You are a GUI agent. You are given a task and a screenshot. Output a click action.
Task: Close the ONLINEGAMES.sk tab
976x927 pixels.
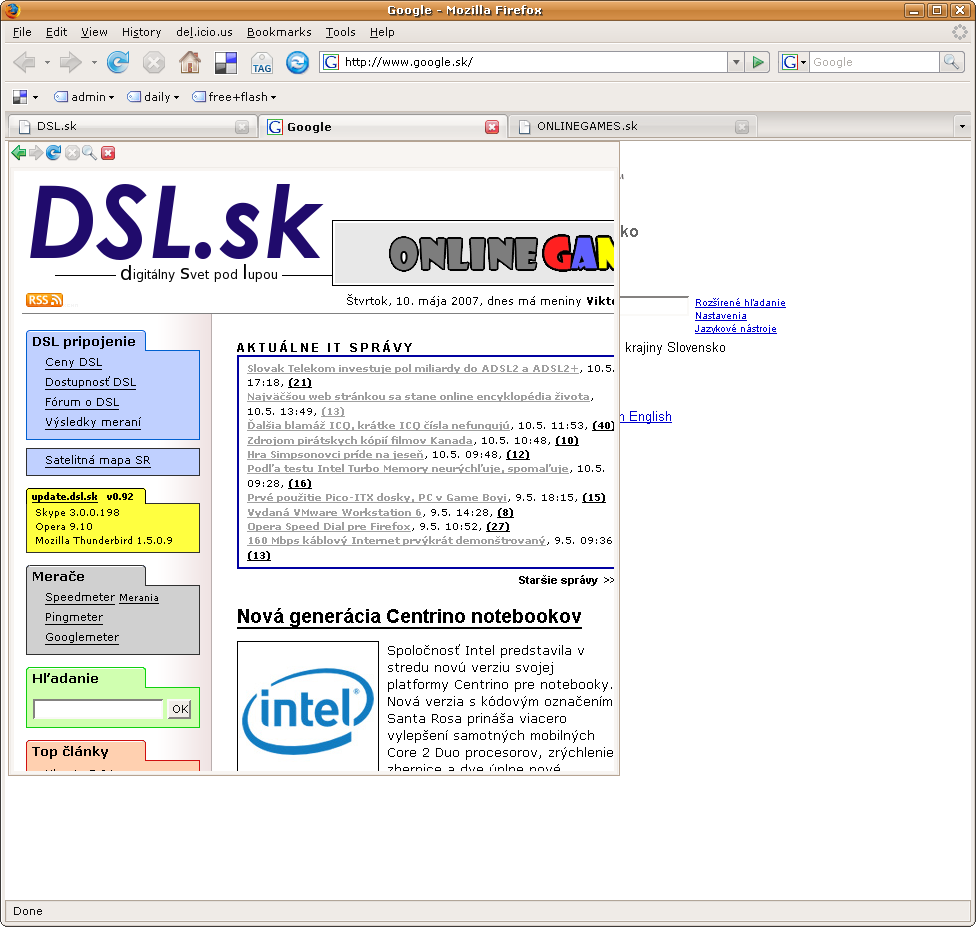(741, 127)
